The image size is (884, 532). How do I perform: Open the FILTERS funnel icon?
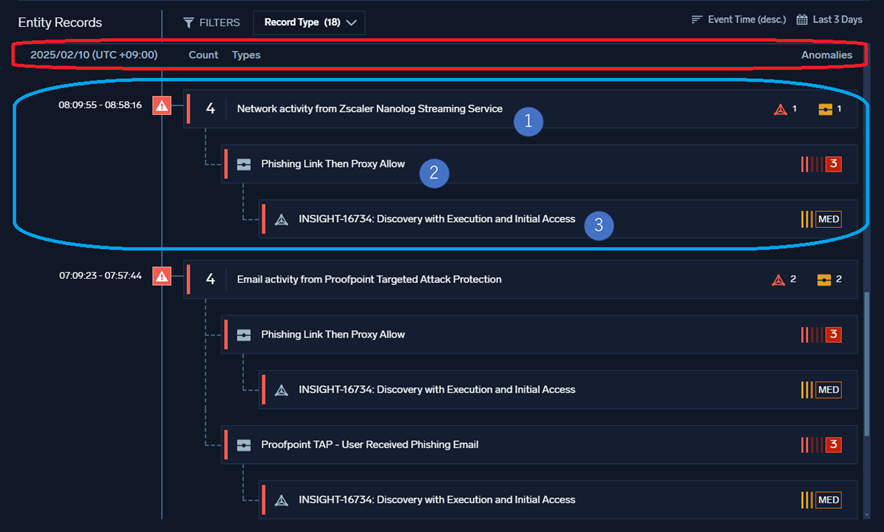[x=188, y=23]
